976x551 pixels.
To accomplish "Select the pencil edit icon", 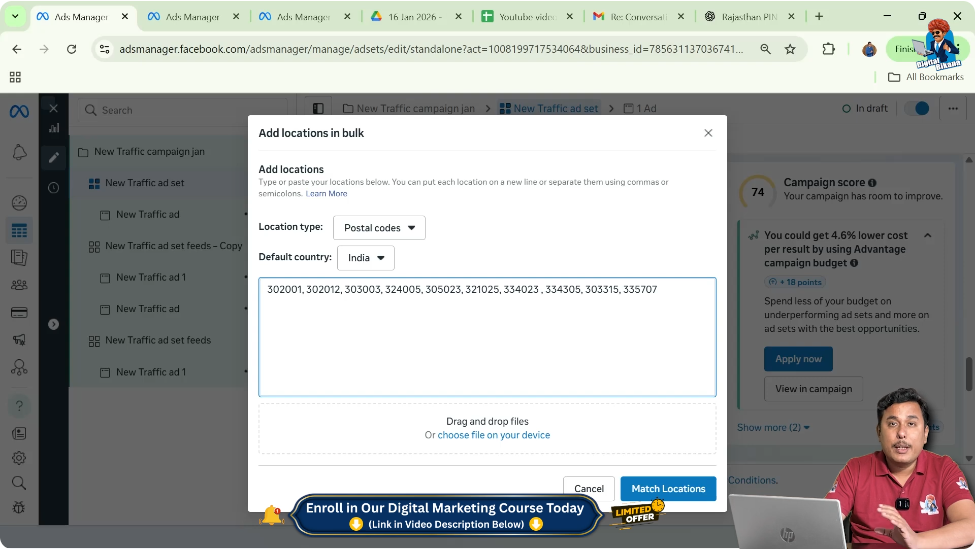I will pyautogui.click(x=54, y=158).
